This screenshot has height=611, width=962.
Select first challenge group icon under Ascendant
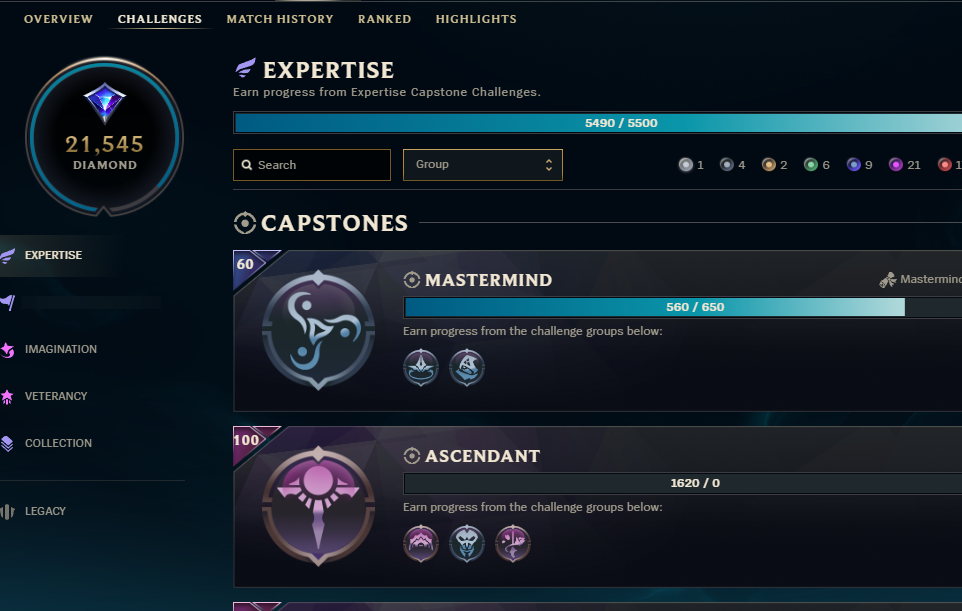[x=421, y=544]
